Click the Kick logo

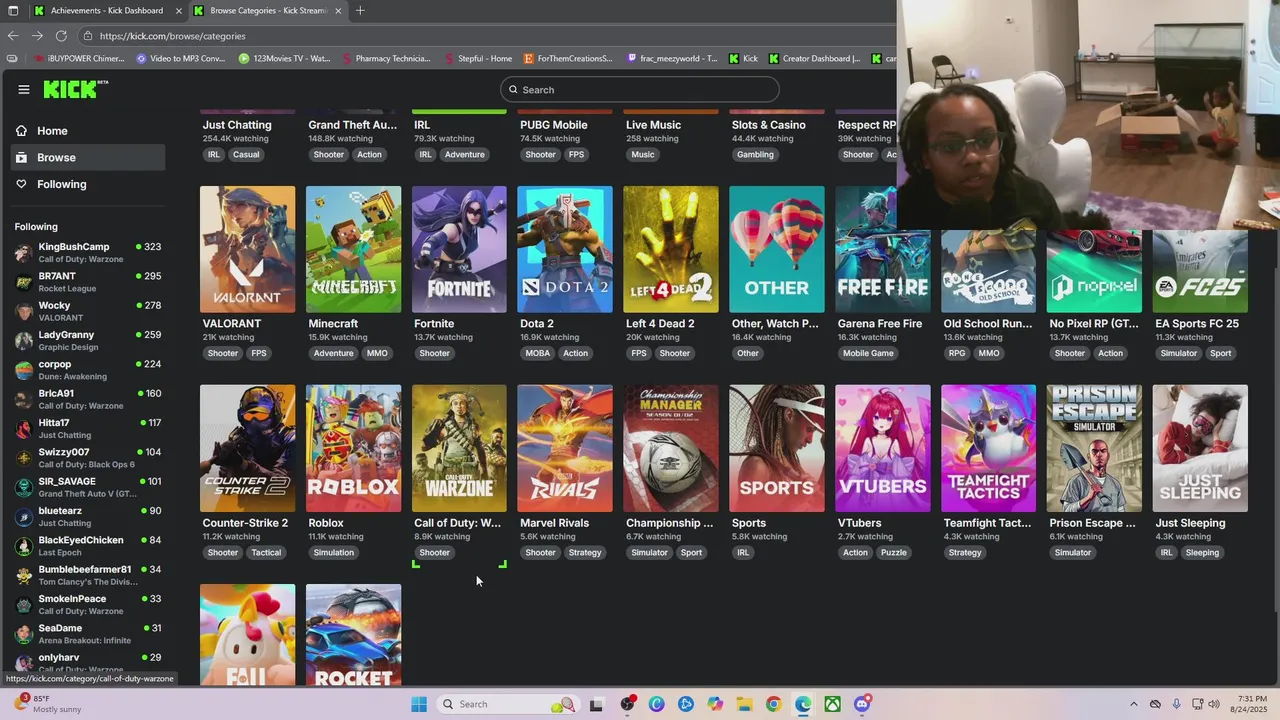click(x=75, y=89)
